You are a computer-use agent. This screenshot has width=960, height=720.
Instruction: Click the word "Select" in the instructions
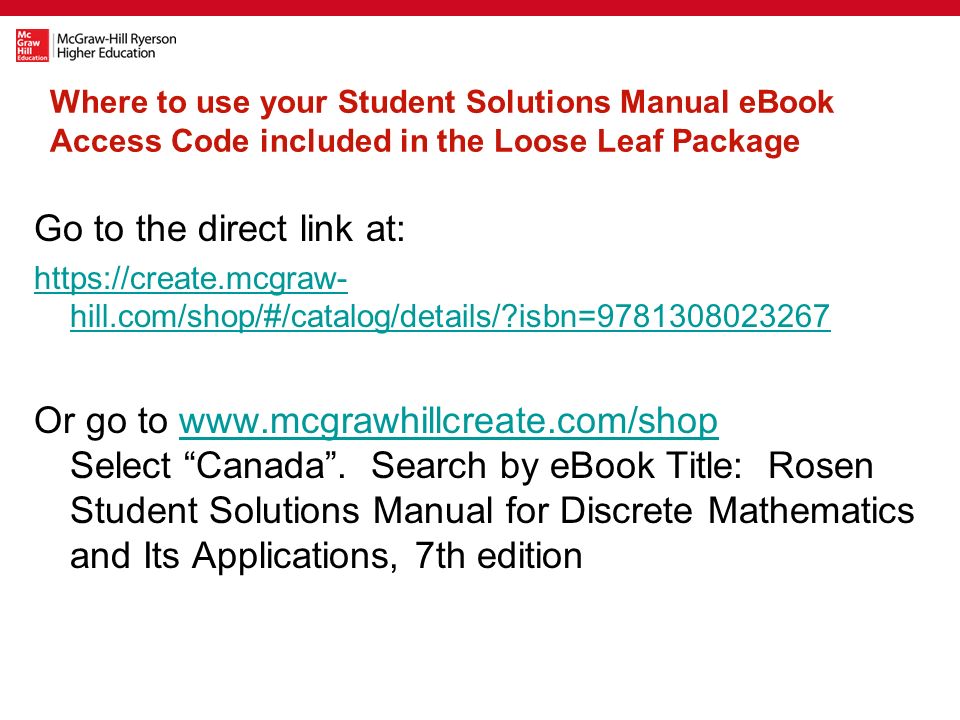point(121,466)
